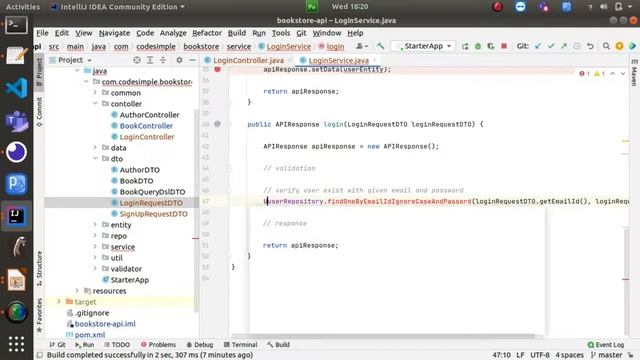Screen dimensions: 640x360
Task: Show Git history clock icon
Action: [577, 46]
